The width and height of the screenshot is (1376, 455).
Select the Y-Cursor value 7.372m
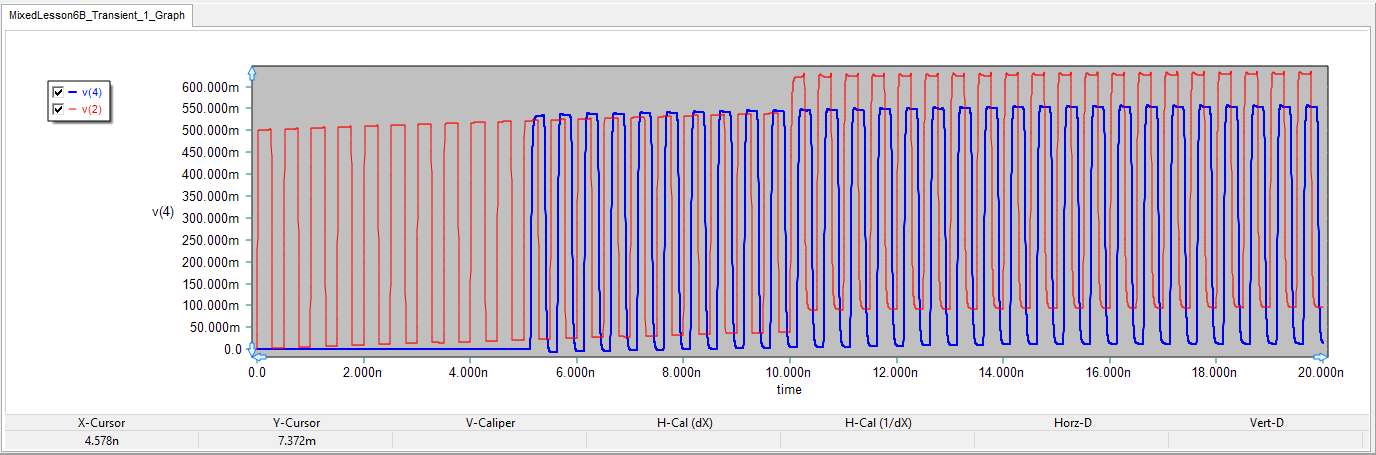(x=296, y=440)
